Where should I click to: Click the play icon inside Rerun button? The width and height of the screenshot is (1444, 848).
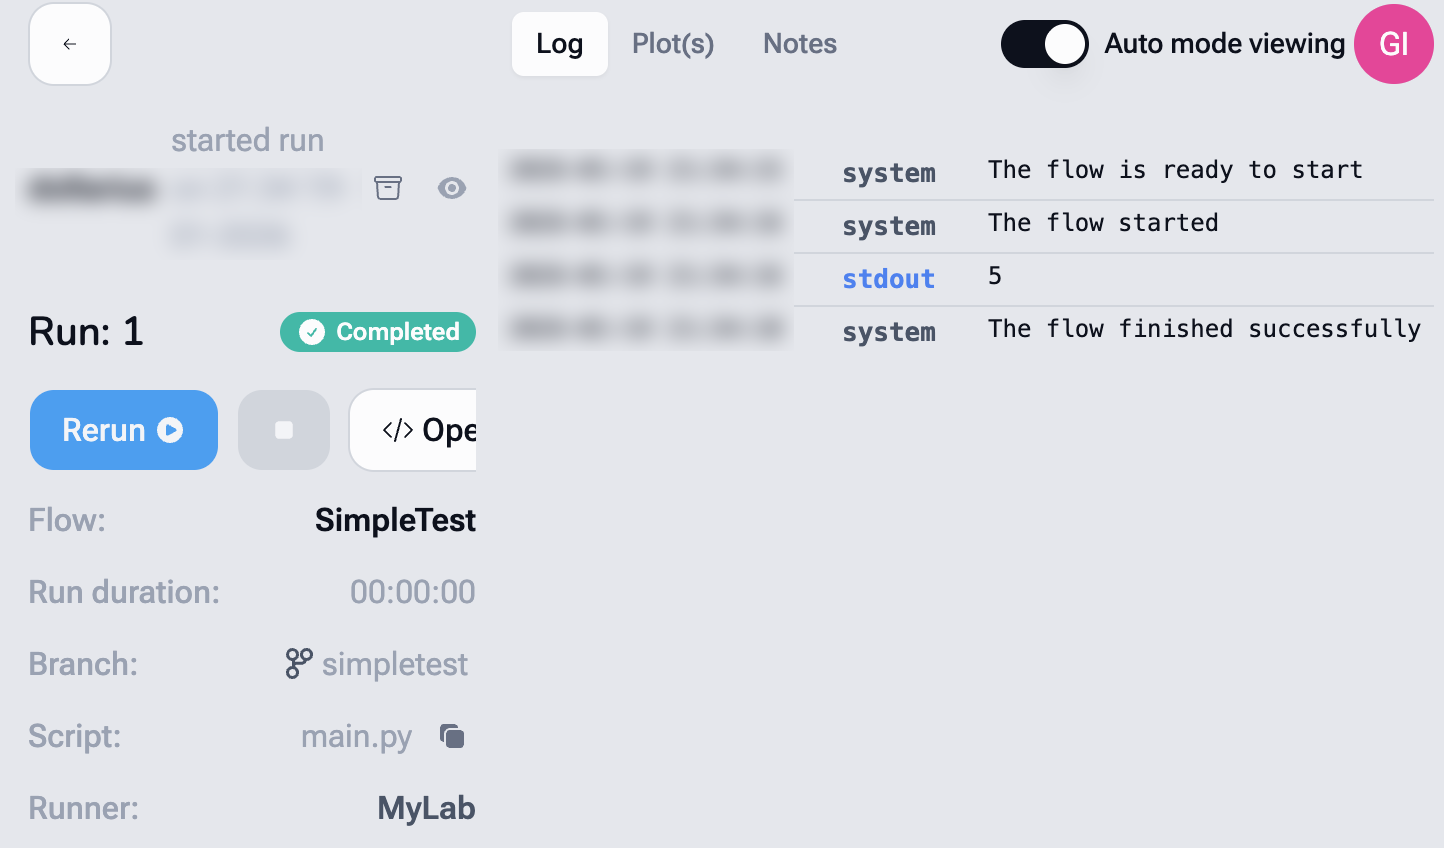(x=171, y=430)
